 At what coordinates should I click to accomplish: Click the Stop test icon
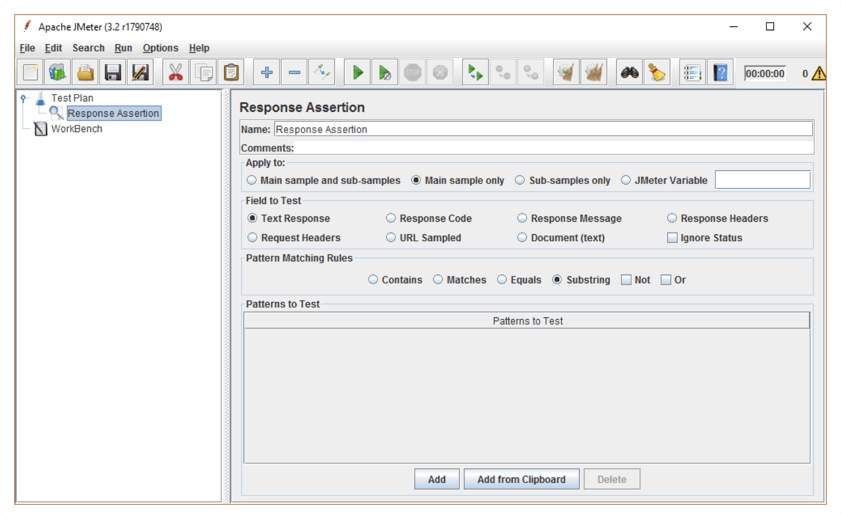click(412, 72)
